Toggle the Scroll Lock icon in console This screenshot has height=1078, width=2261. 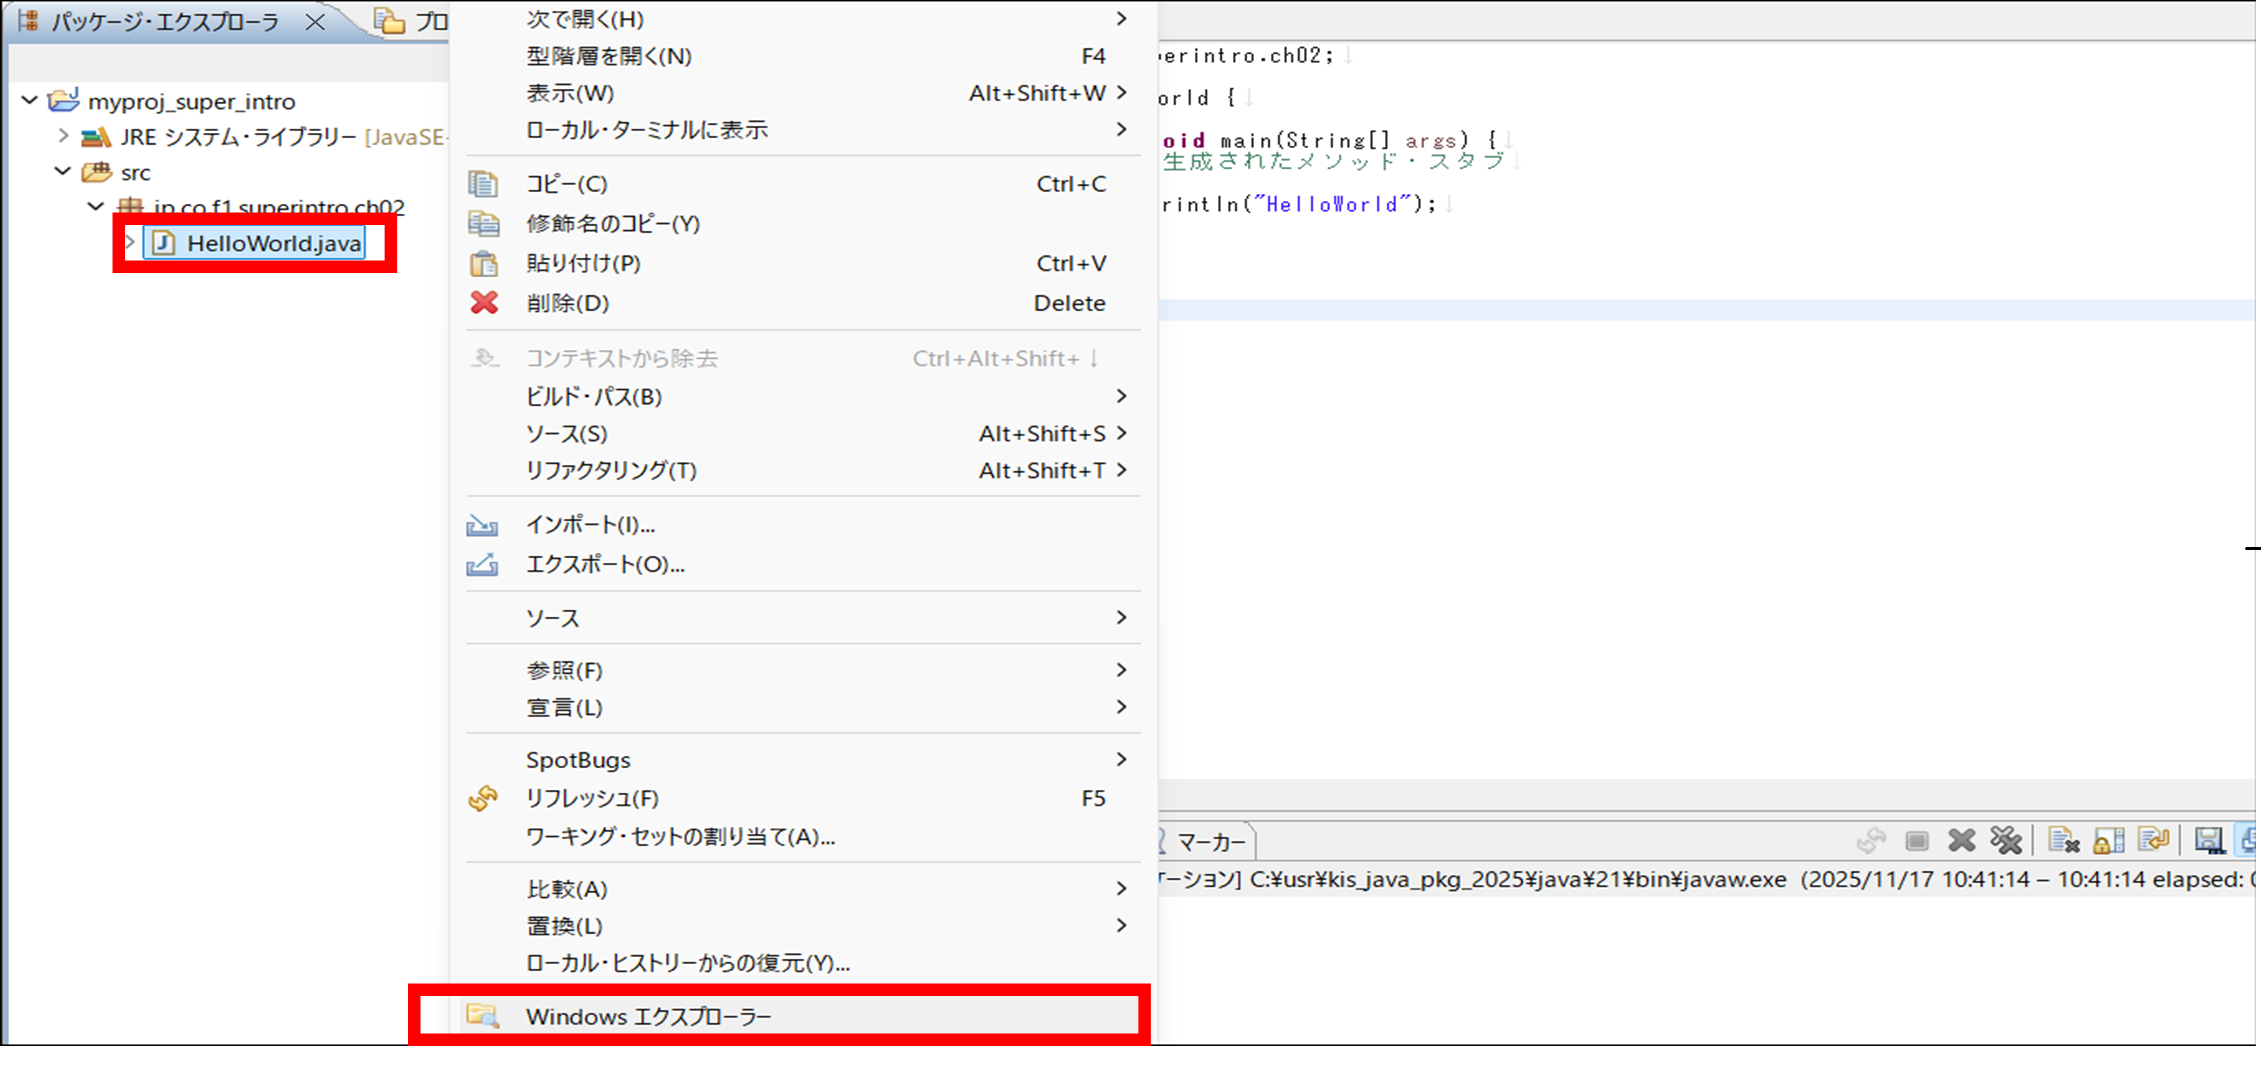click(x=2108, y=841)
